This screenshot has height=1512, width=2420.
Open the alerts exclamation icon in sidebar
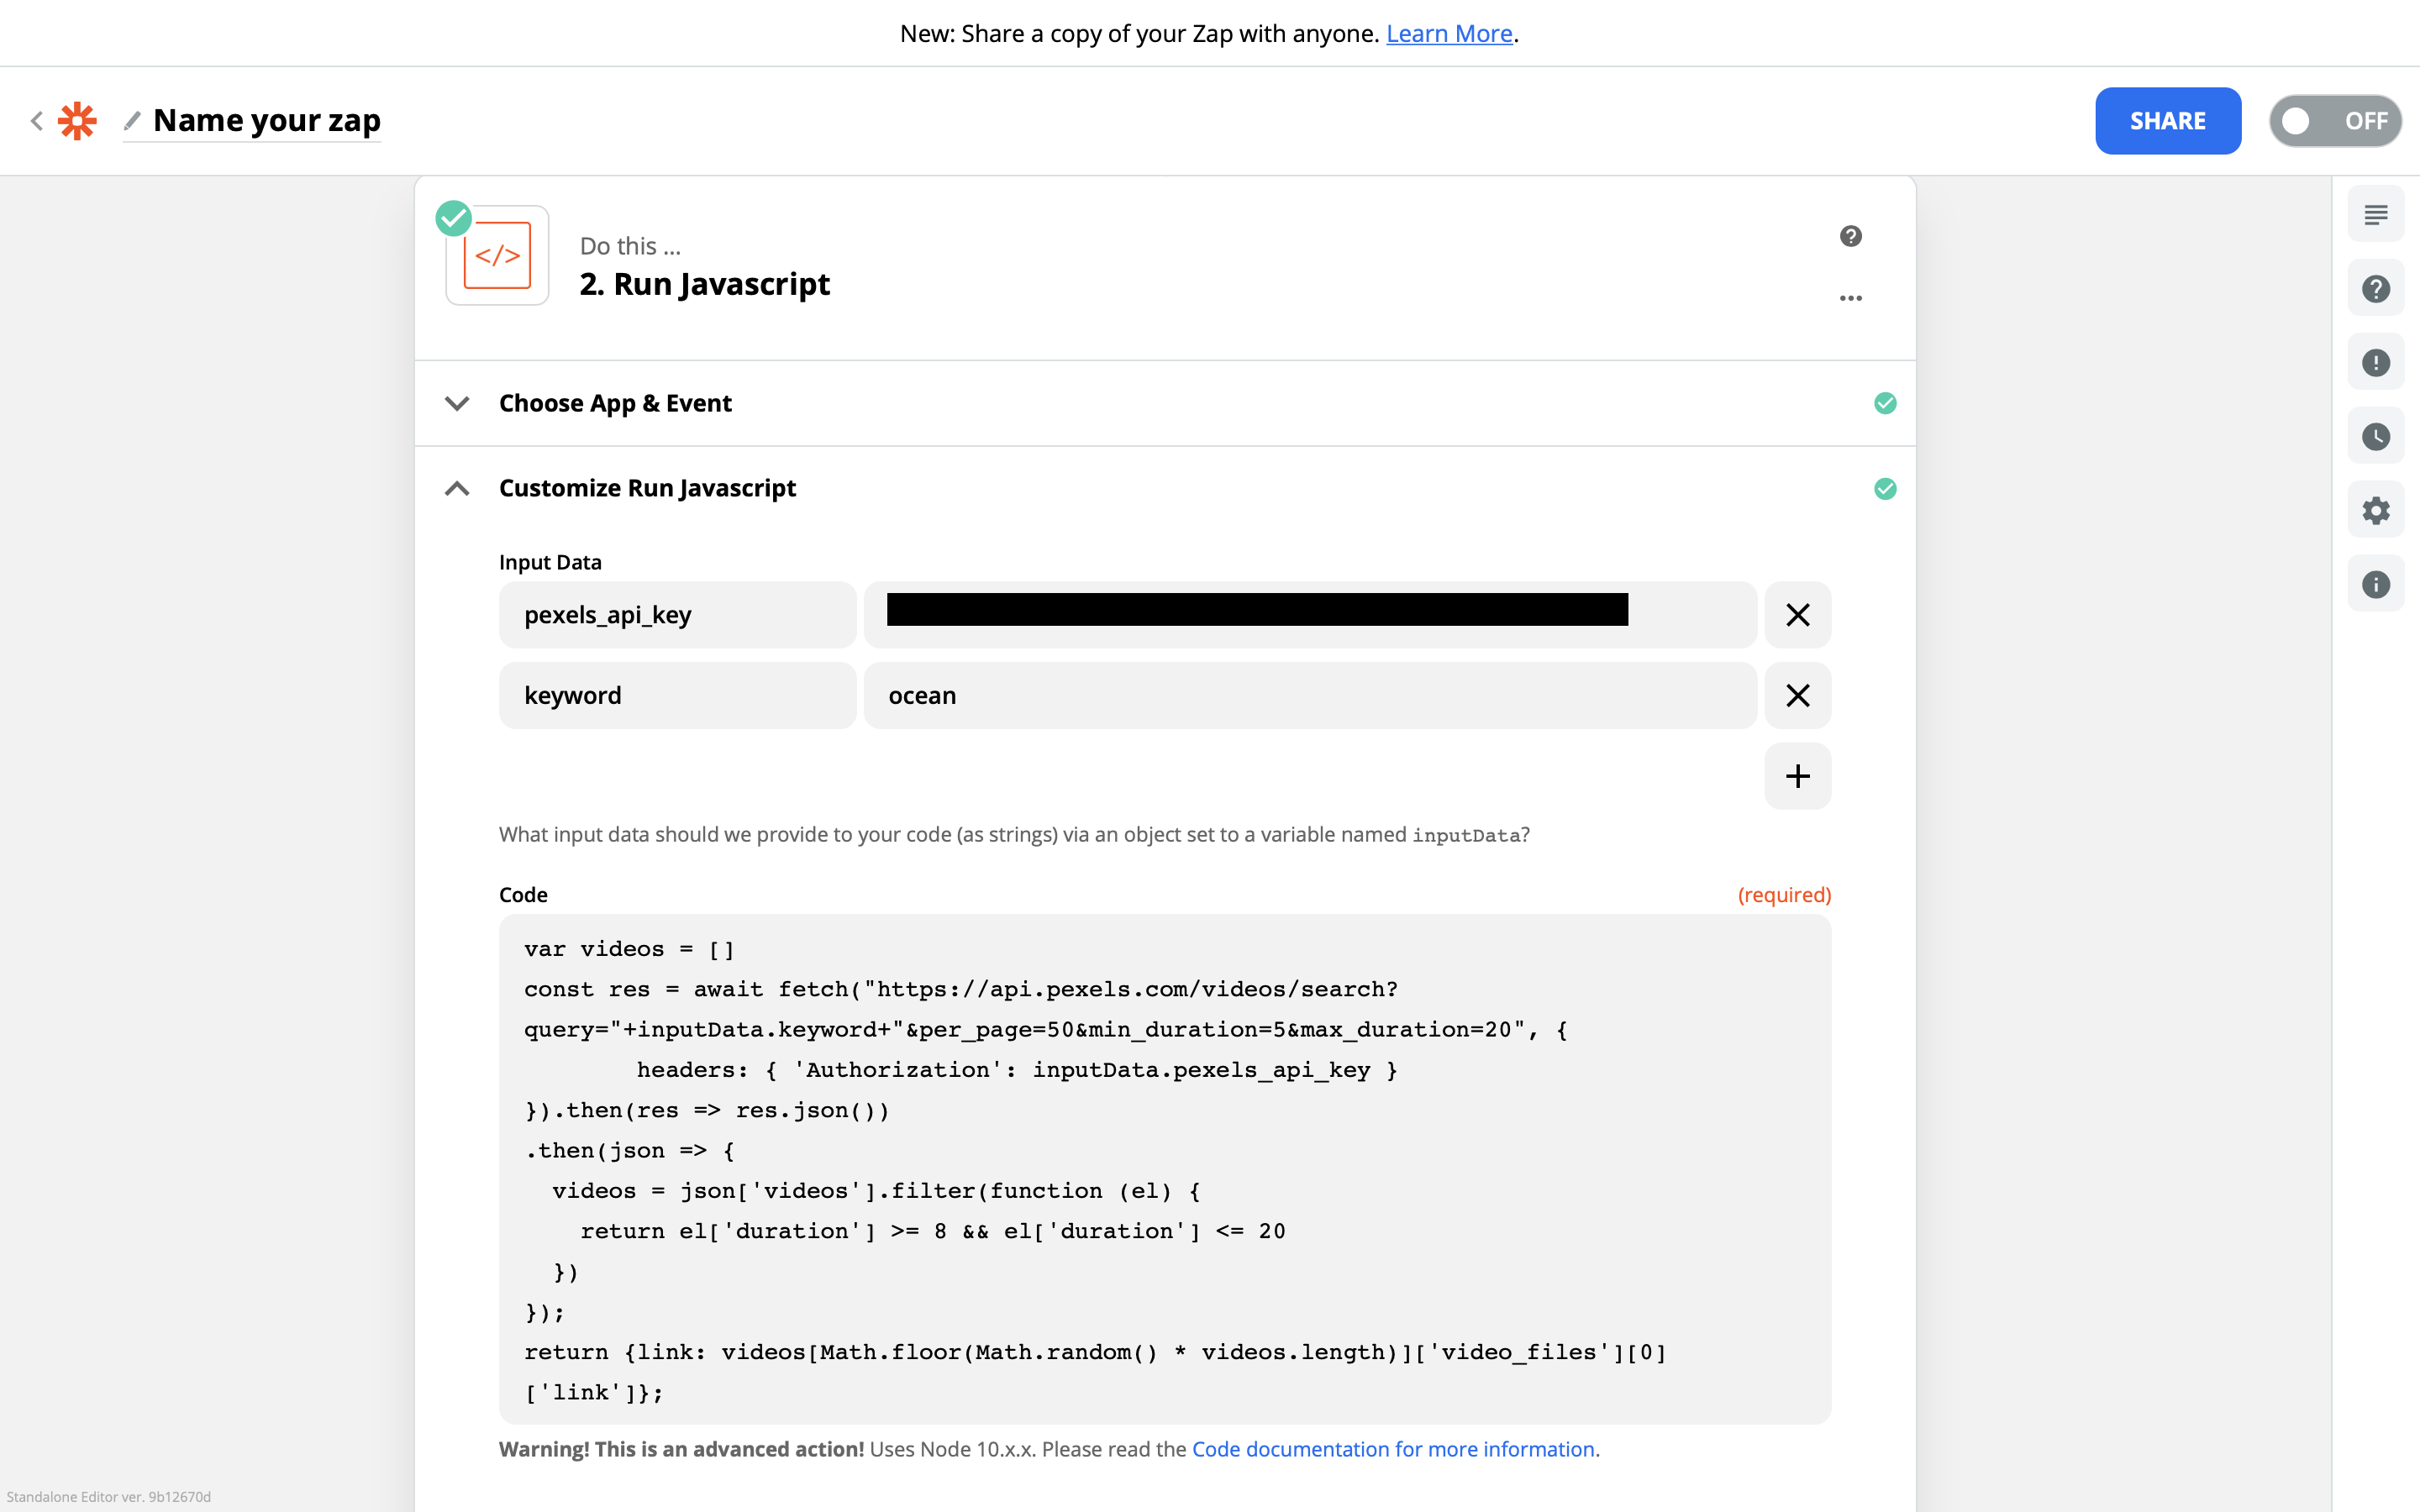(2375, 362)
